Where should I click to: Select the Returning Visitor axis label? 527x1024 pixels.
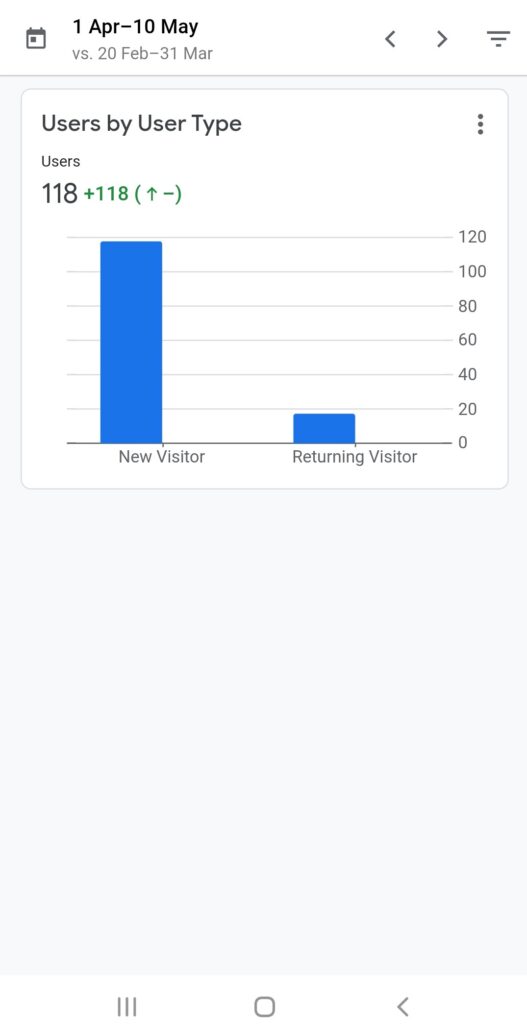(355, 456)
